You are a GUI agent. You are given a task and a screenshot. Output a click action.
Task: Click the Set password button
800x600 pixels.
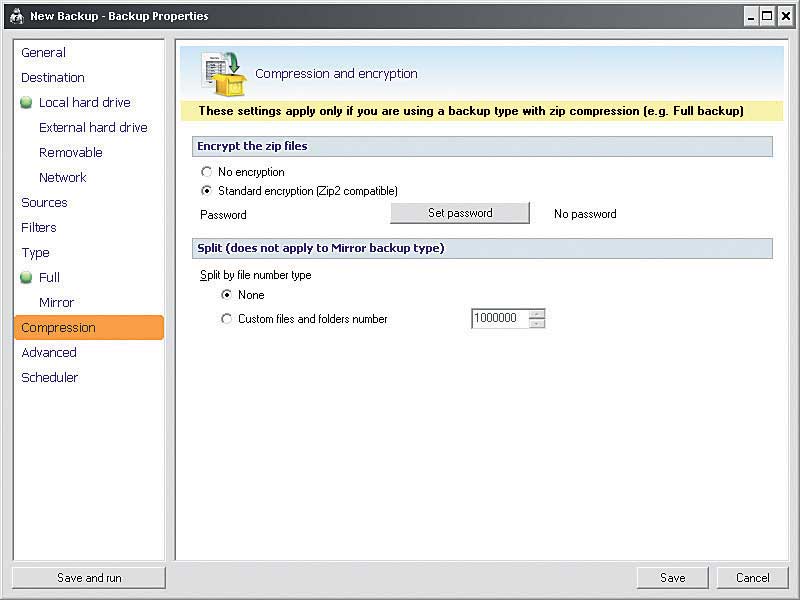(460, 213)
